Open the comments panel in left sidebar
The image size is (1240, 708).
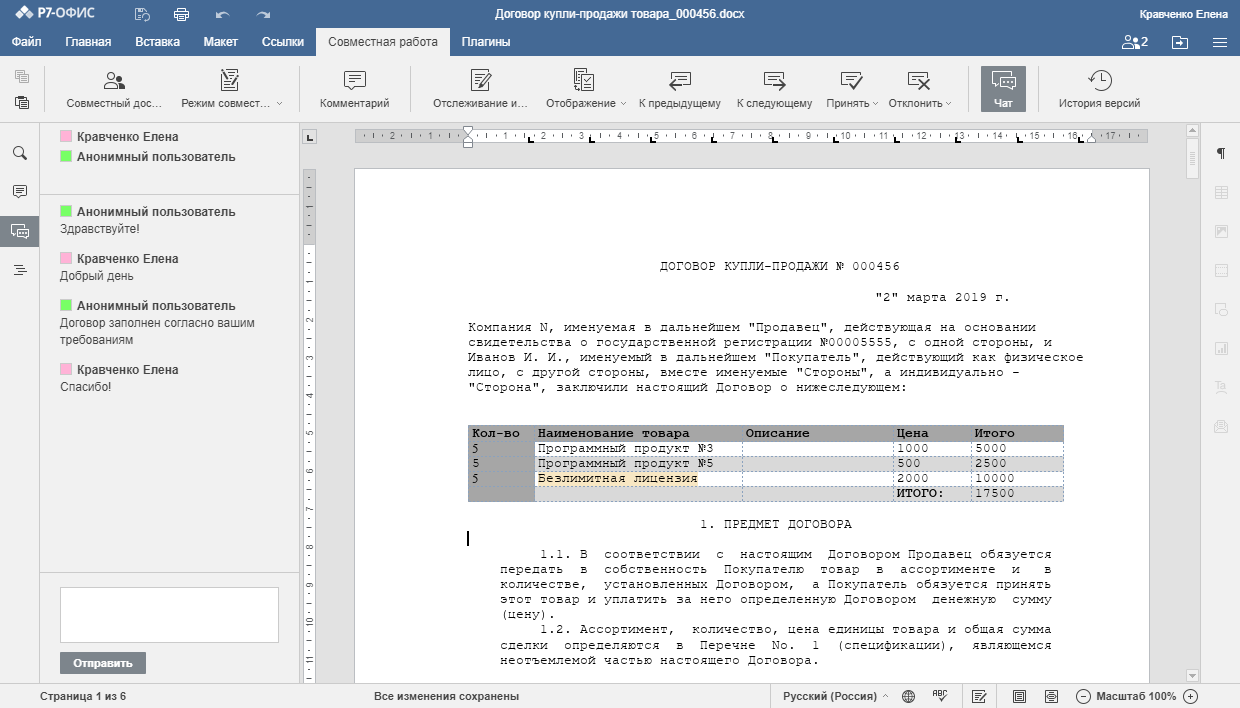pyautogui.click(x=20, y=191)
